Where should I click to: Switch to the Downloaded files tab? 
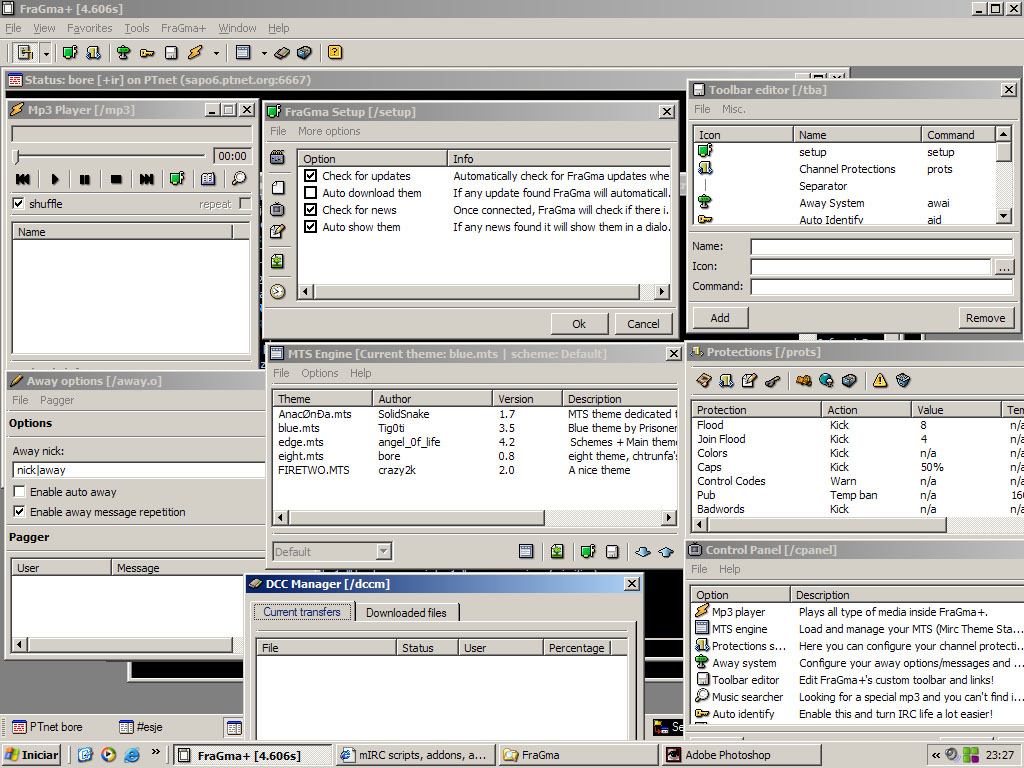[406, 613]
